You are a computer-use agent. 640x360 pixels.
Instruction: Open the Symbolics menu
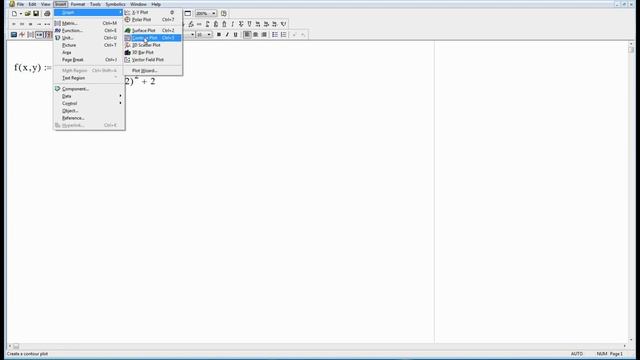tap(116, 4)
